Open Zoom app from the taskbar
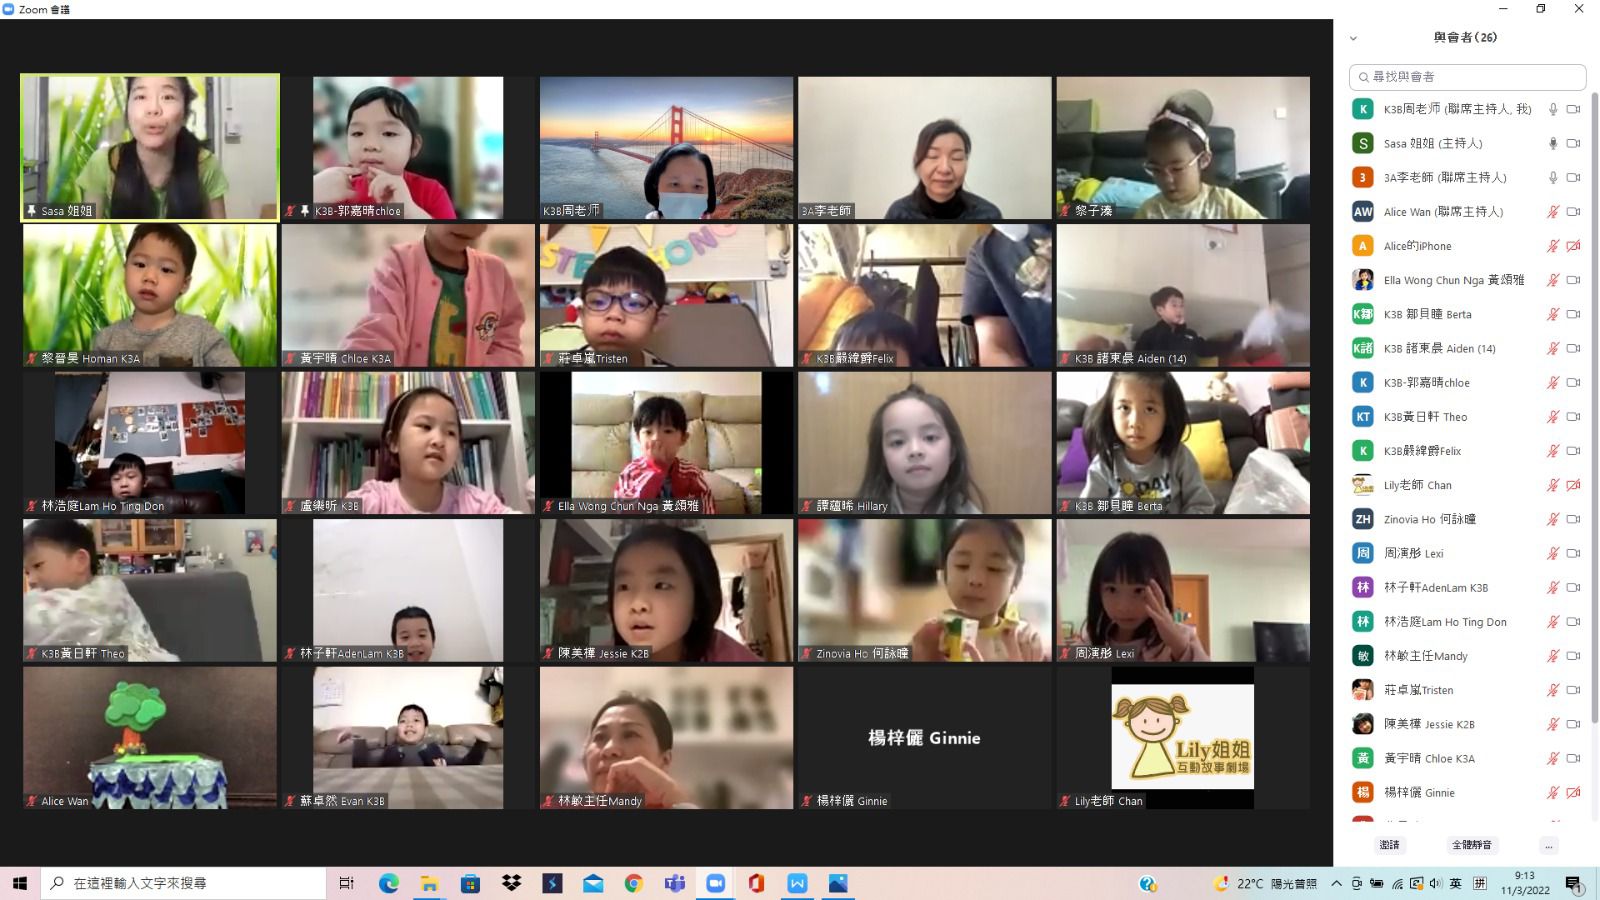This screenshot has width=1600, height=900. [715, 883]
